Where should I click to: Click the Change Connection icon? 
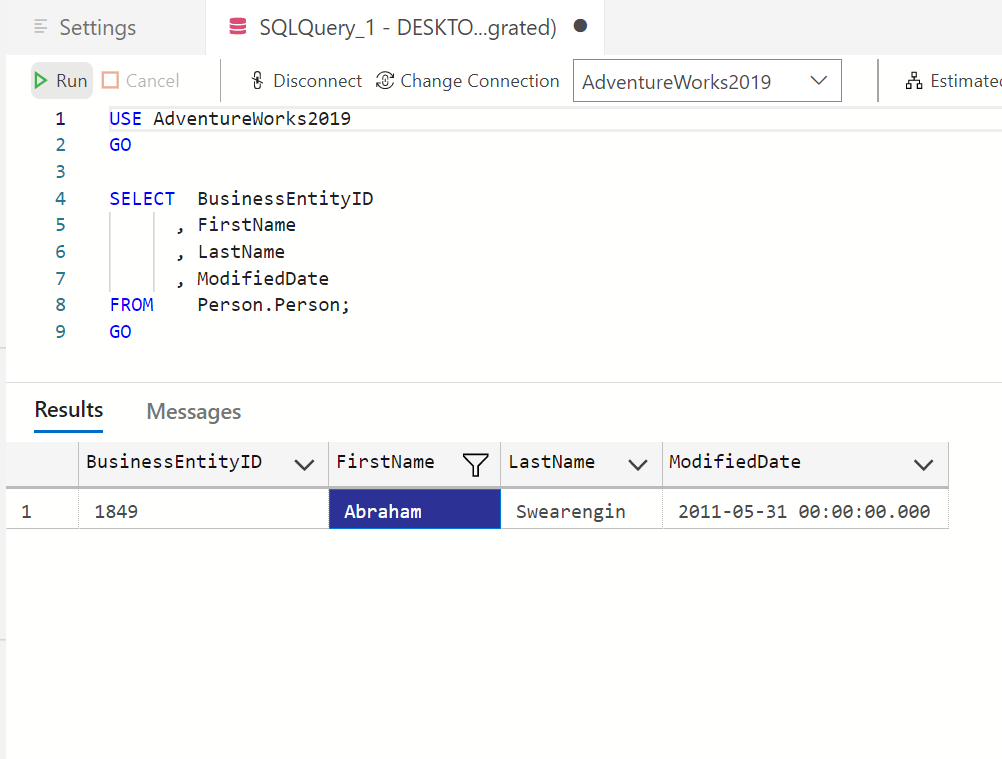pyautogui.click(x=385, y=81)
